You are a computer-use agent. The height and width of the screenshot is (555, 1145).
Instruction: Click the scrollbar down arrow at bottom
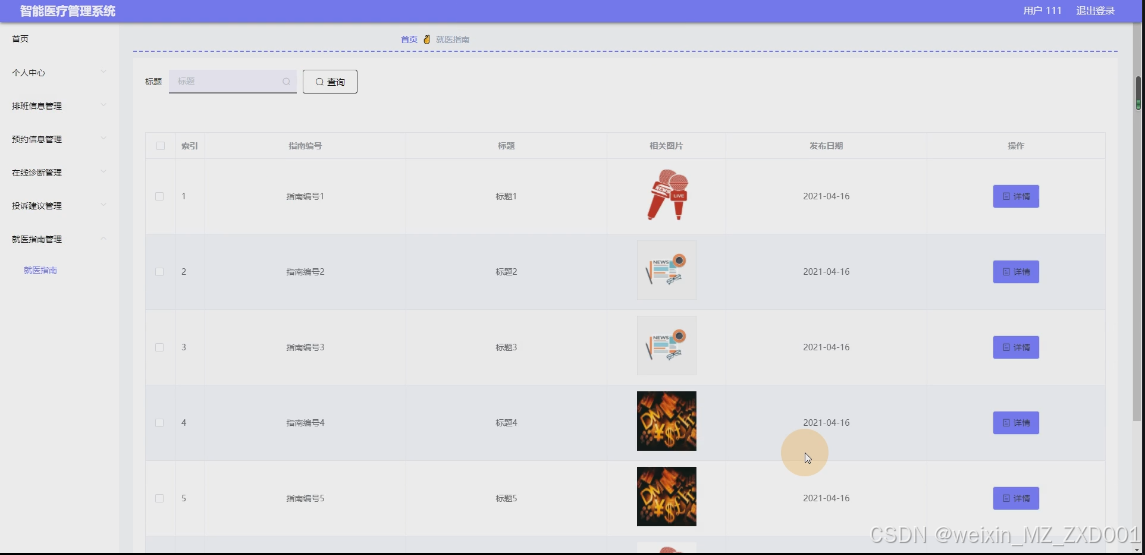pos(1138,548)
